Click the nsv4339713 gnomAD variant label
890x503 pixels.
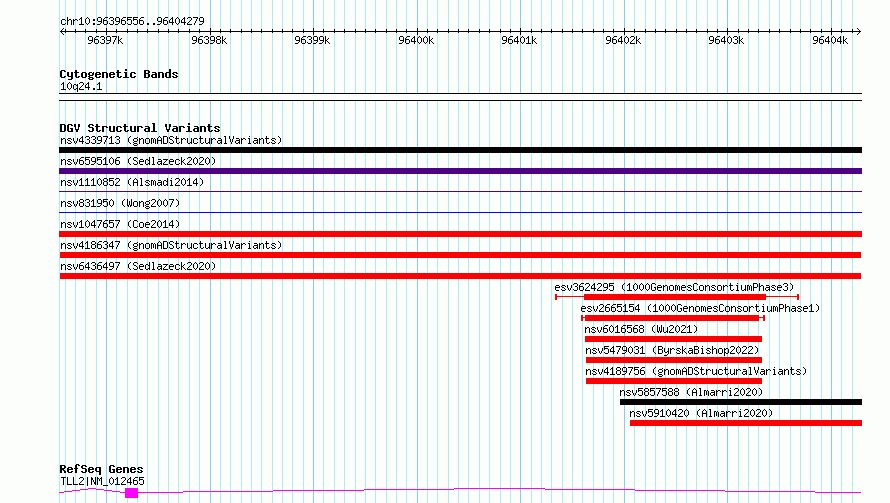pyautogui.click(x=171, y=140)
